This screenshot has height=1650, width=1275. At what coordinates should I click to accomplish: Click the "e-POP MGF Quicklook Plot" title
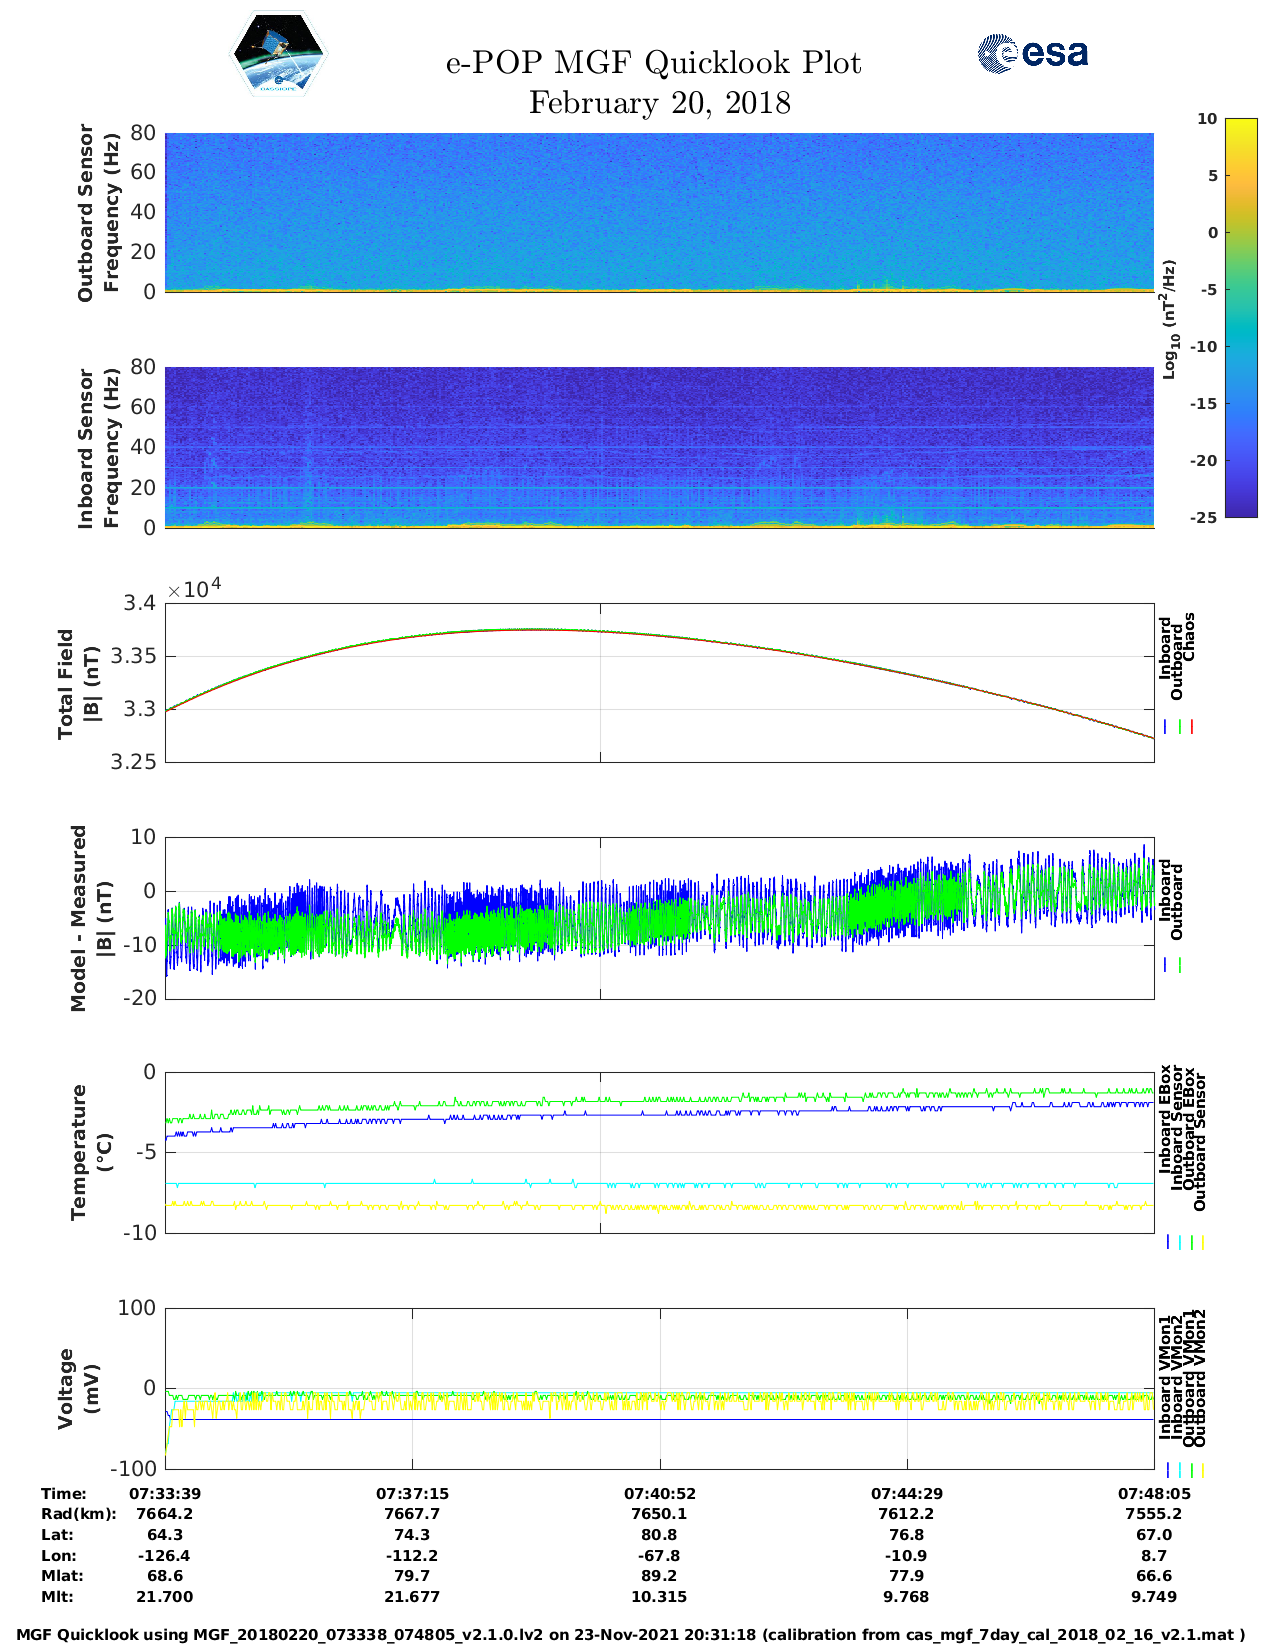pos(653,63)
